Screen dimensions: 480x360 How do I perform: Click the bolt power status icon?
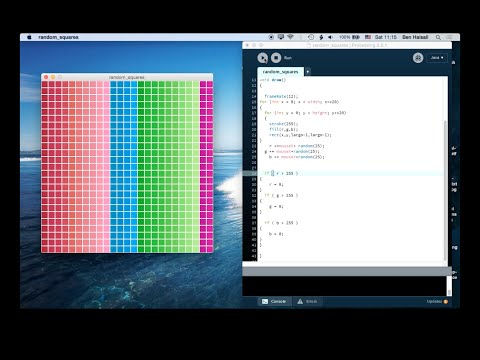[321, 37]
